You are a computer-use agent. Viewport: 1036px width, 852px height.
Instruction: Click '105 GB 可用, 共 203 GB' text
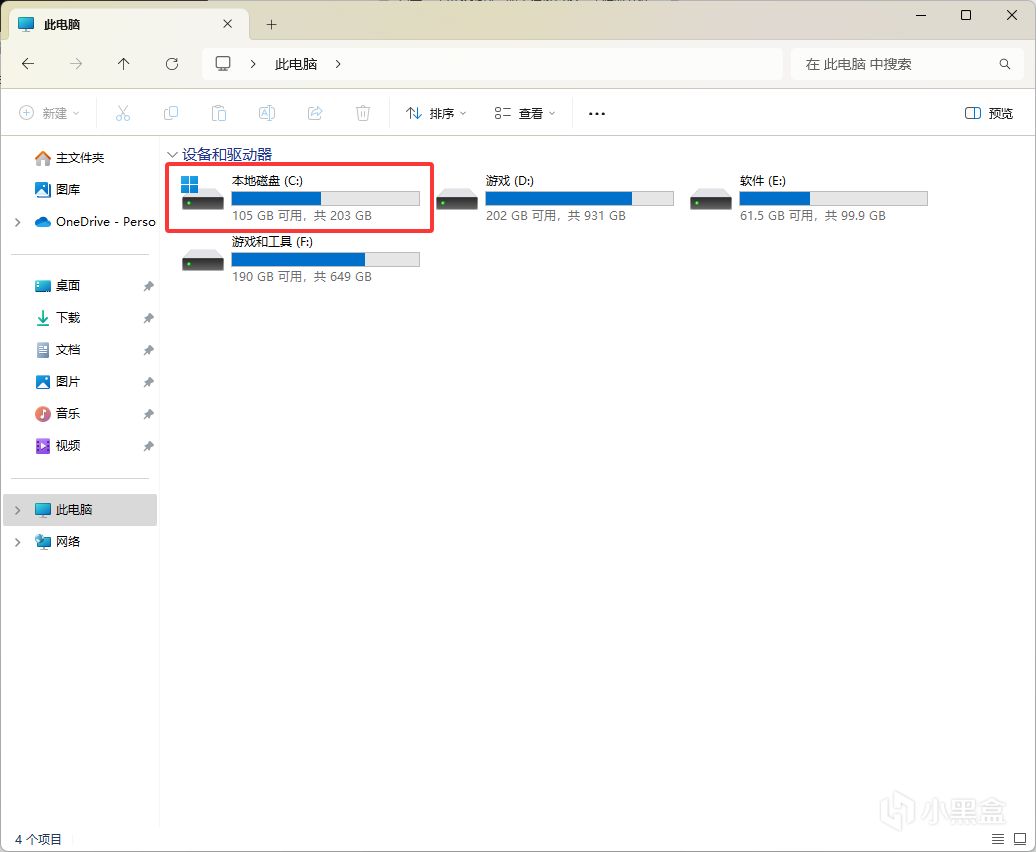tap(302, 216)
